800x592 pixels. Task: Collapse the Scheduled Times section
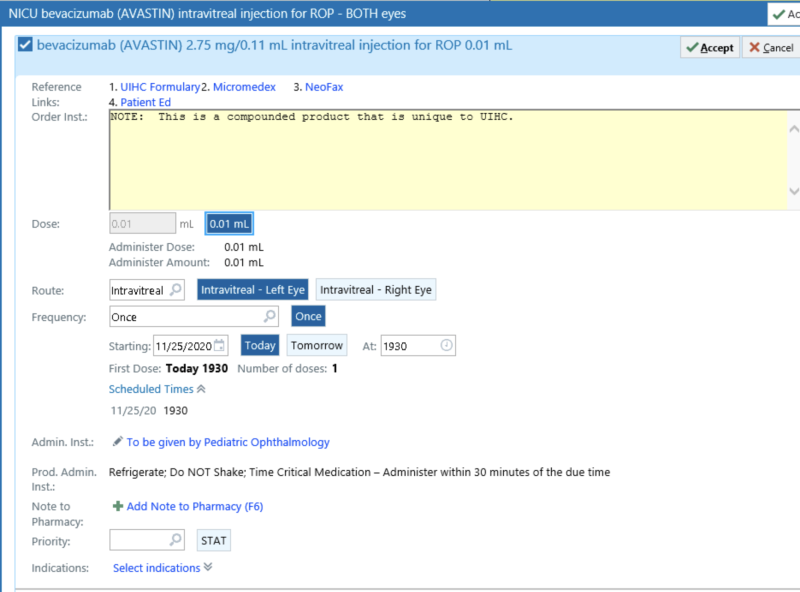click(157, 389)
